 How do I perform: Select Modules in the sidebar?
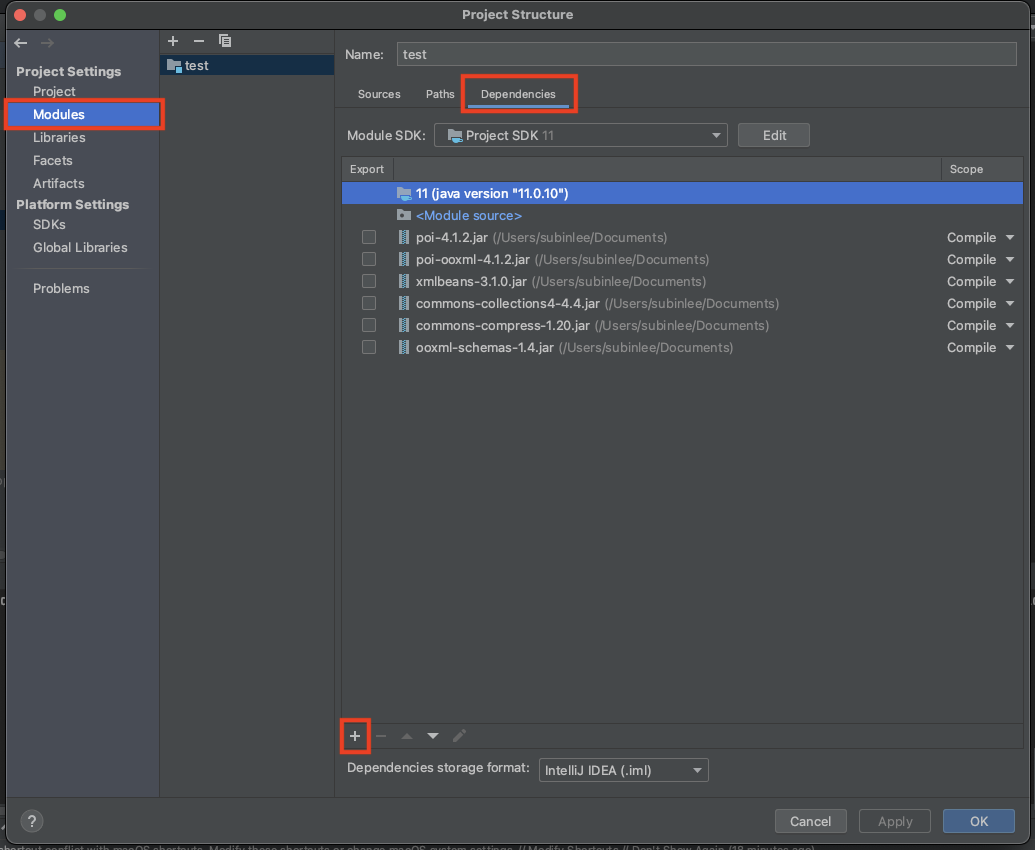[83, 114]
